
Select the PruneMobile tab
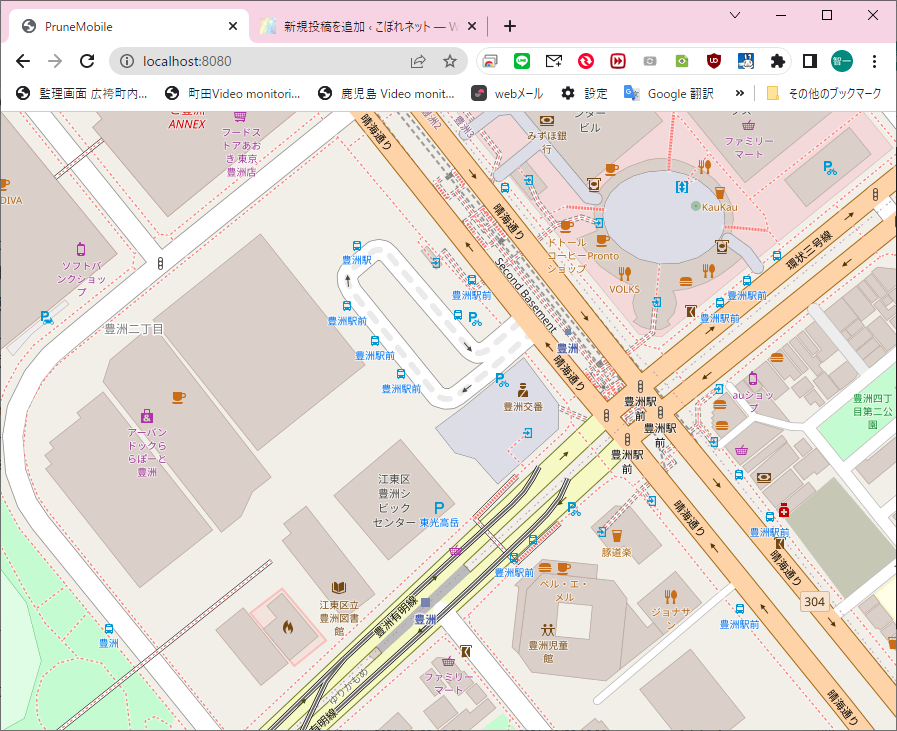click(x=120, y=26)
